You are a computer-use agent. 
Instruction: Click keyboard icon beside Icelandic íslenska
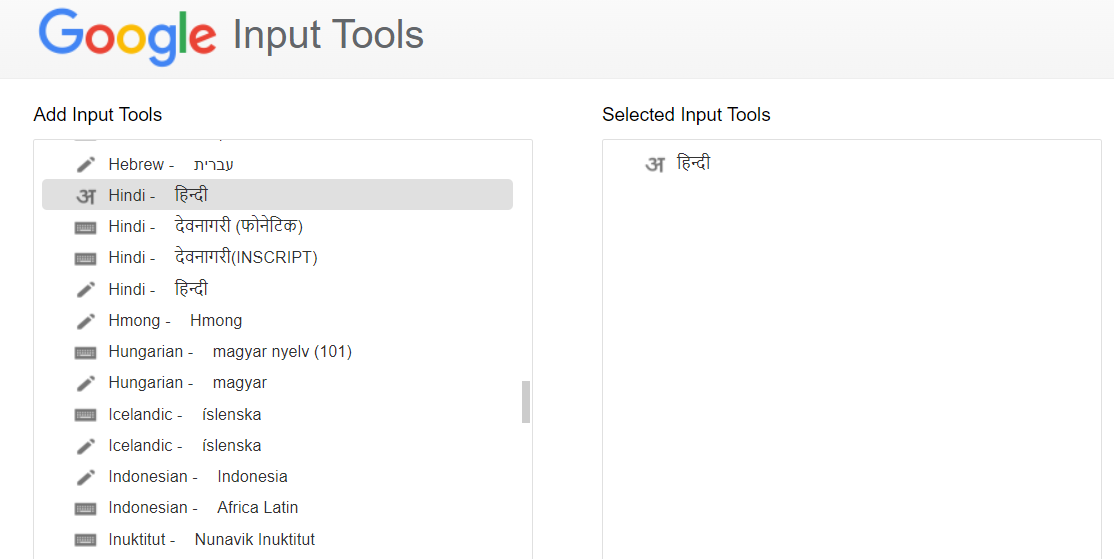[x=85, y=415]
